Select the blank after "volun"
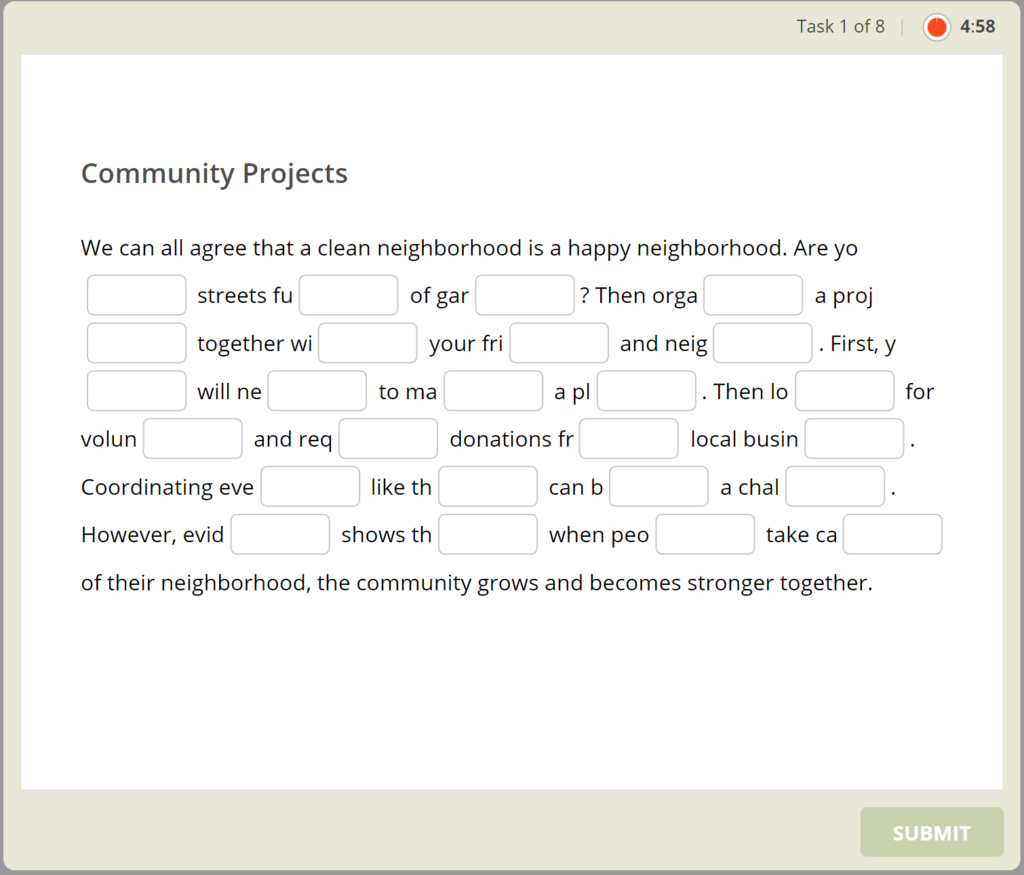Viewport: 1024px width, 875px height. pos(193,439)
